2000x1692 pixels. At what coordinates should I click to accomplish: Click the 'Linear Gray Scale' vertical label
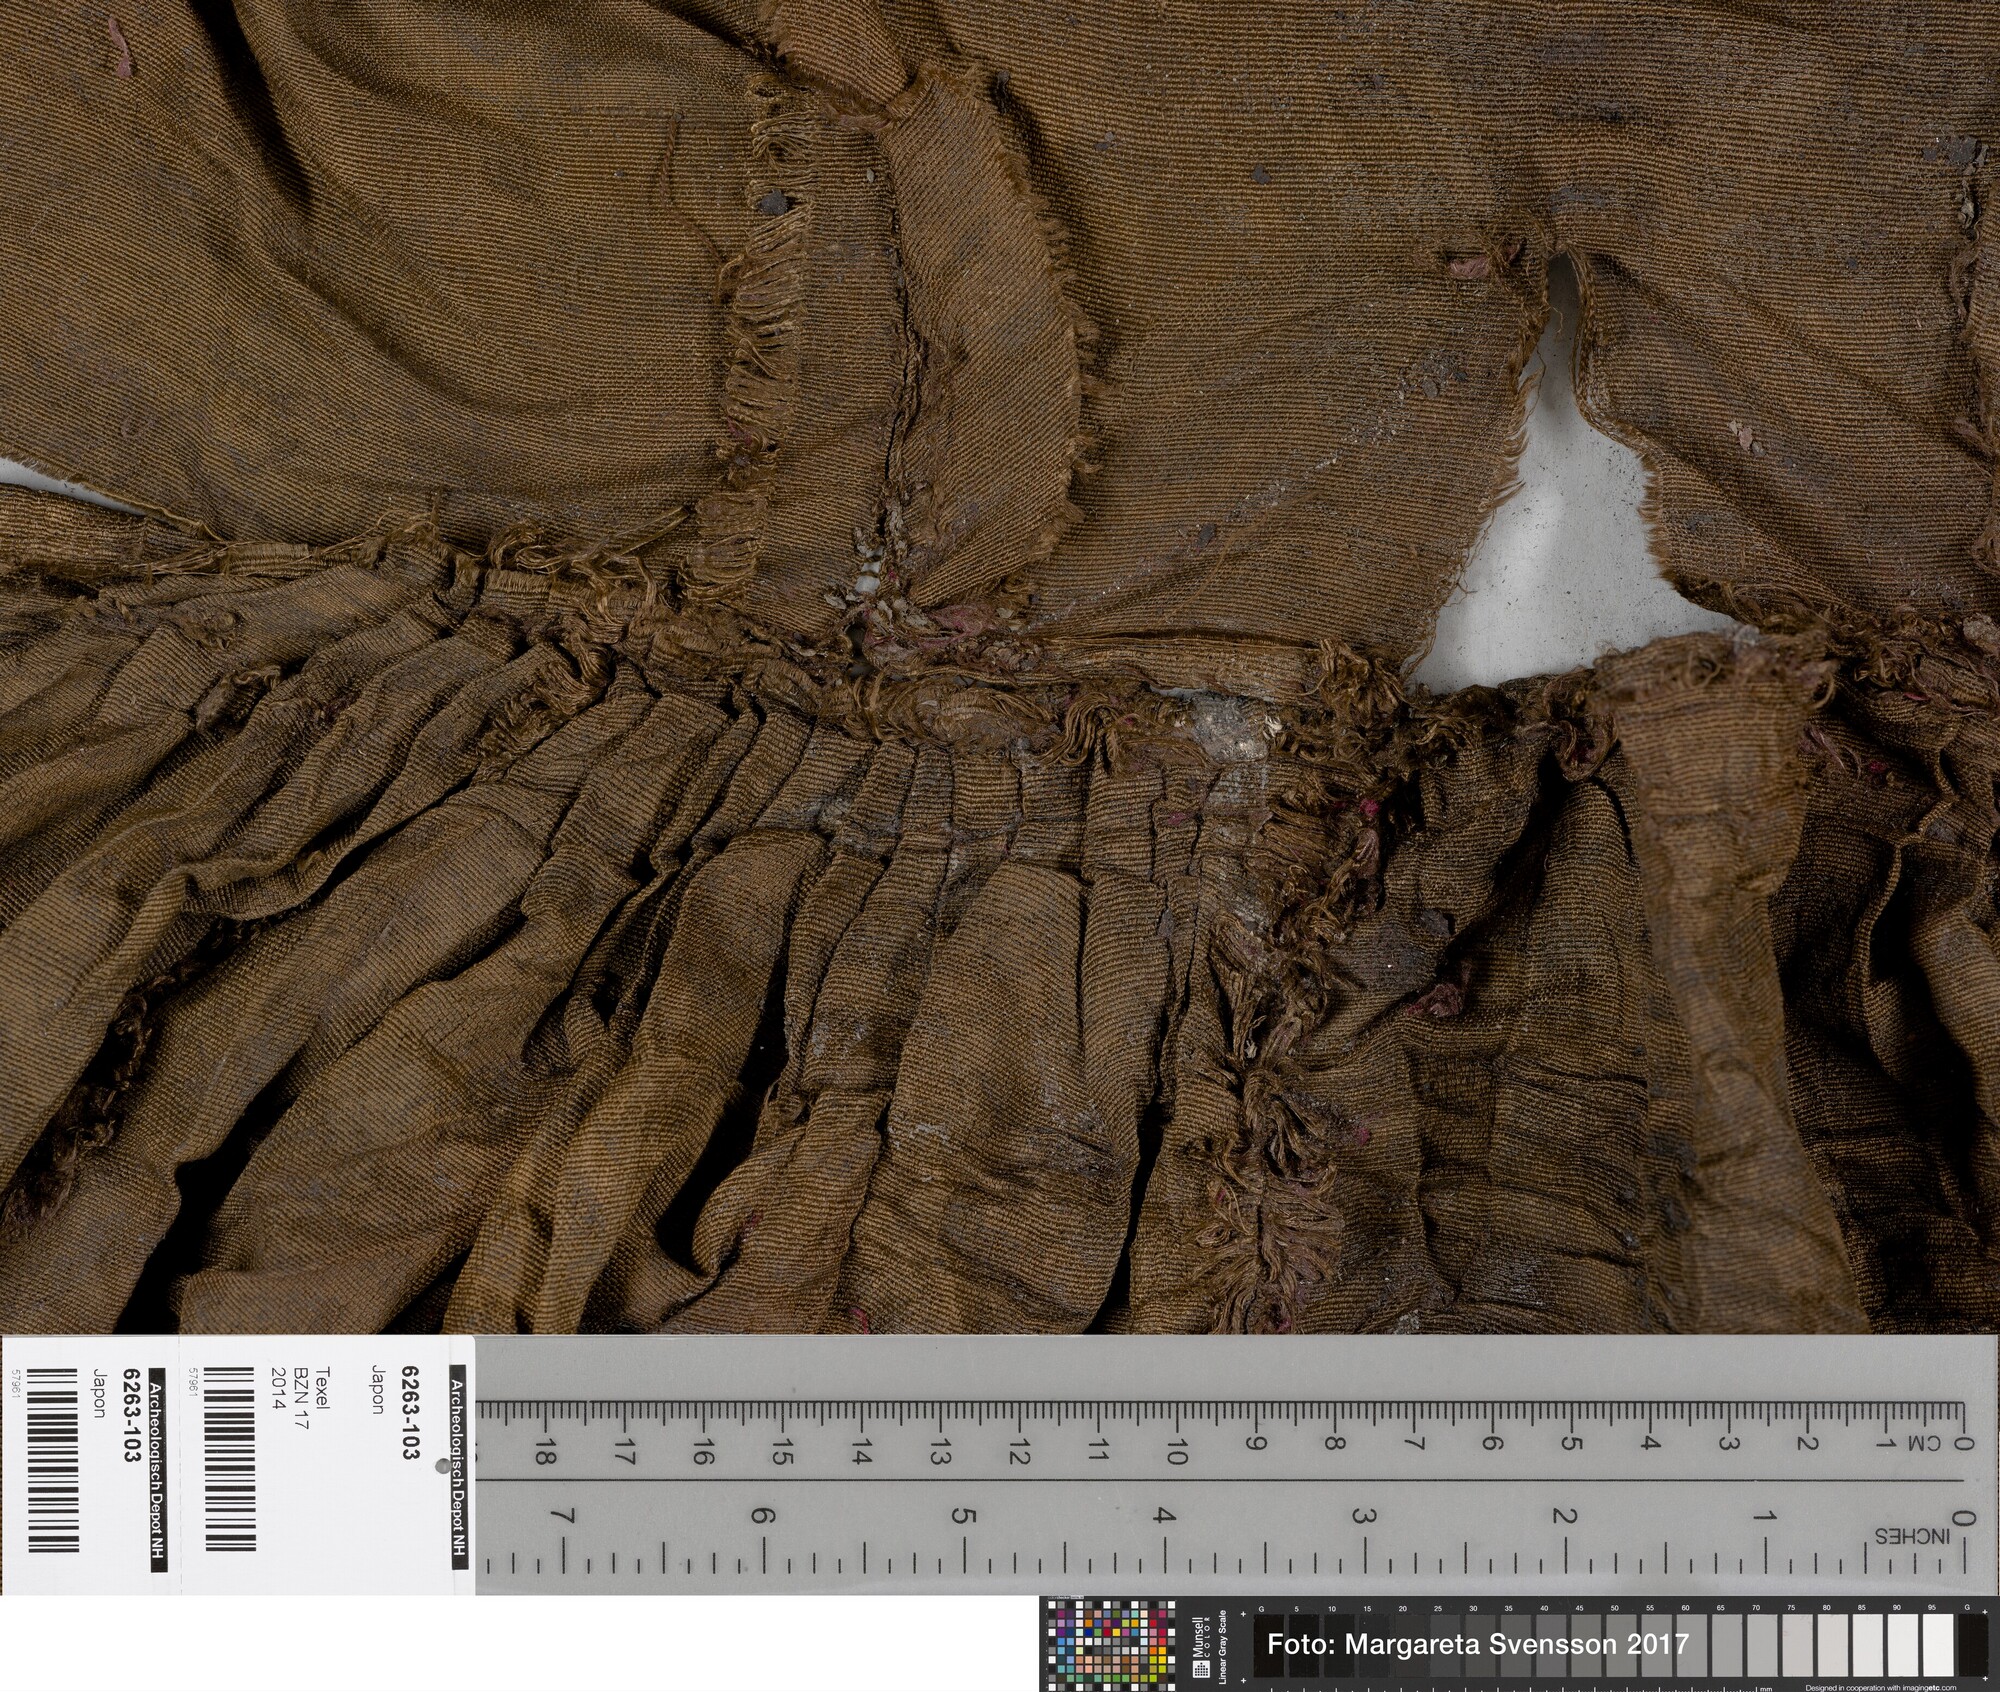[1224, 1647]
